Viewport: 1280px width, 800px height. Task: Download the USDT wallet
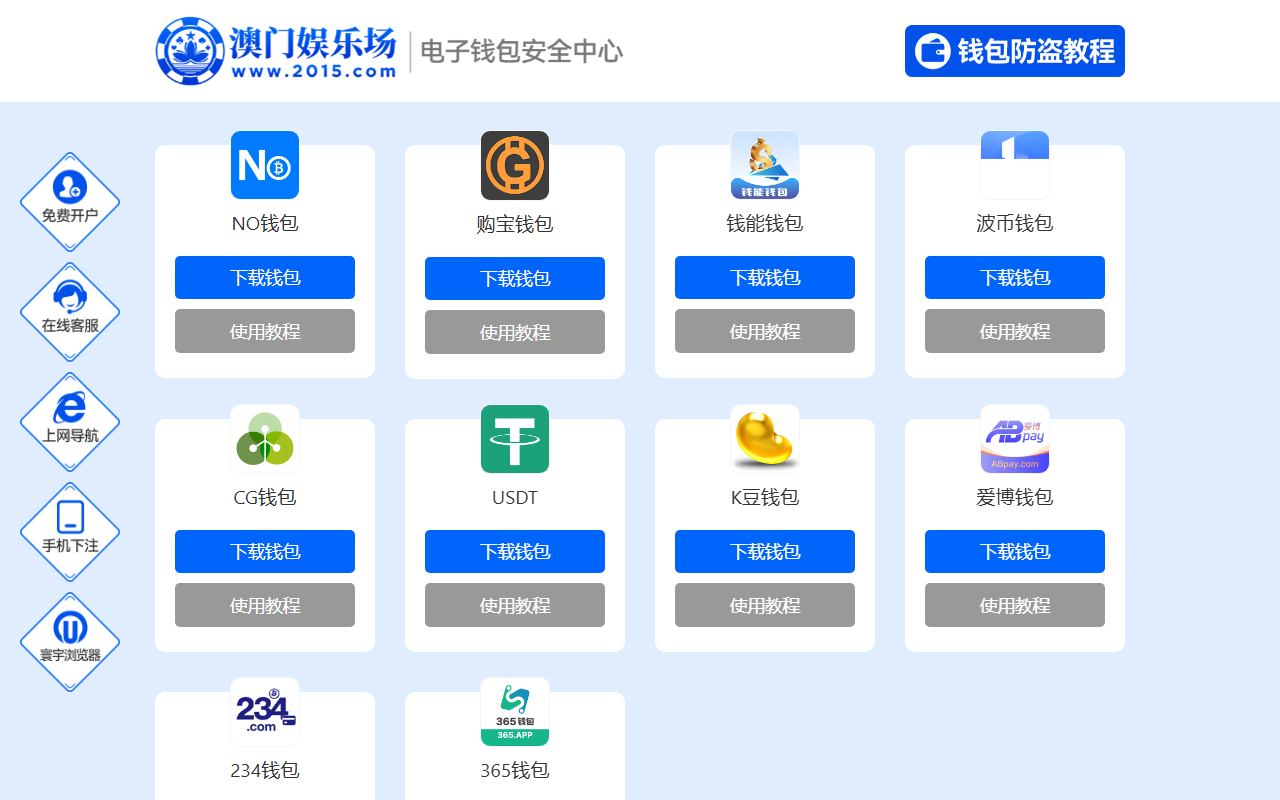click(x=515, y=551)
